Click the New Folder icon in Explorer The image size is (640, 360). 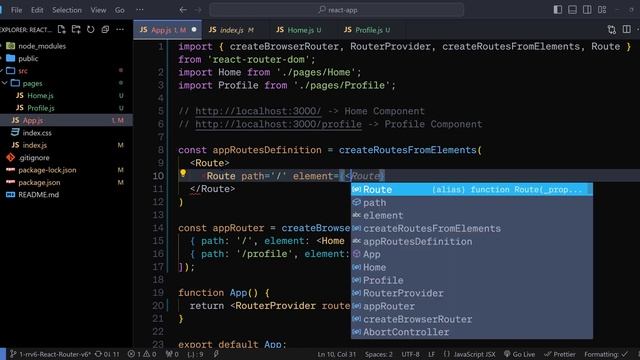coord(76,29)
